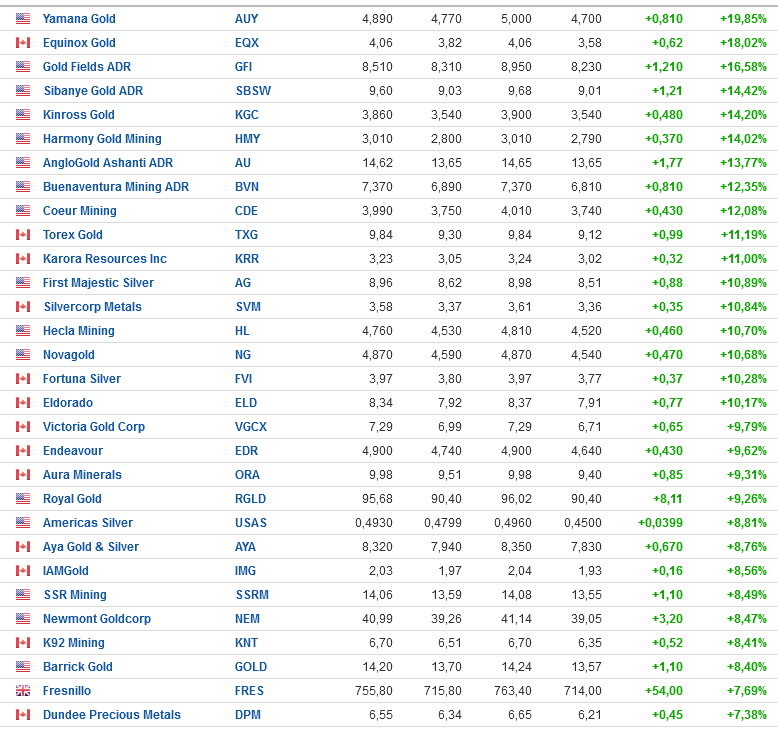Open the K92 Mining link
The width and height of the screenshot is (778, 729).
point(73,643)
